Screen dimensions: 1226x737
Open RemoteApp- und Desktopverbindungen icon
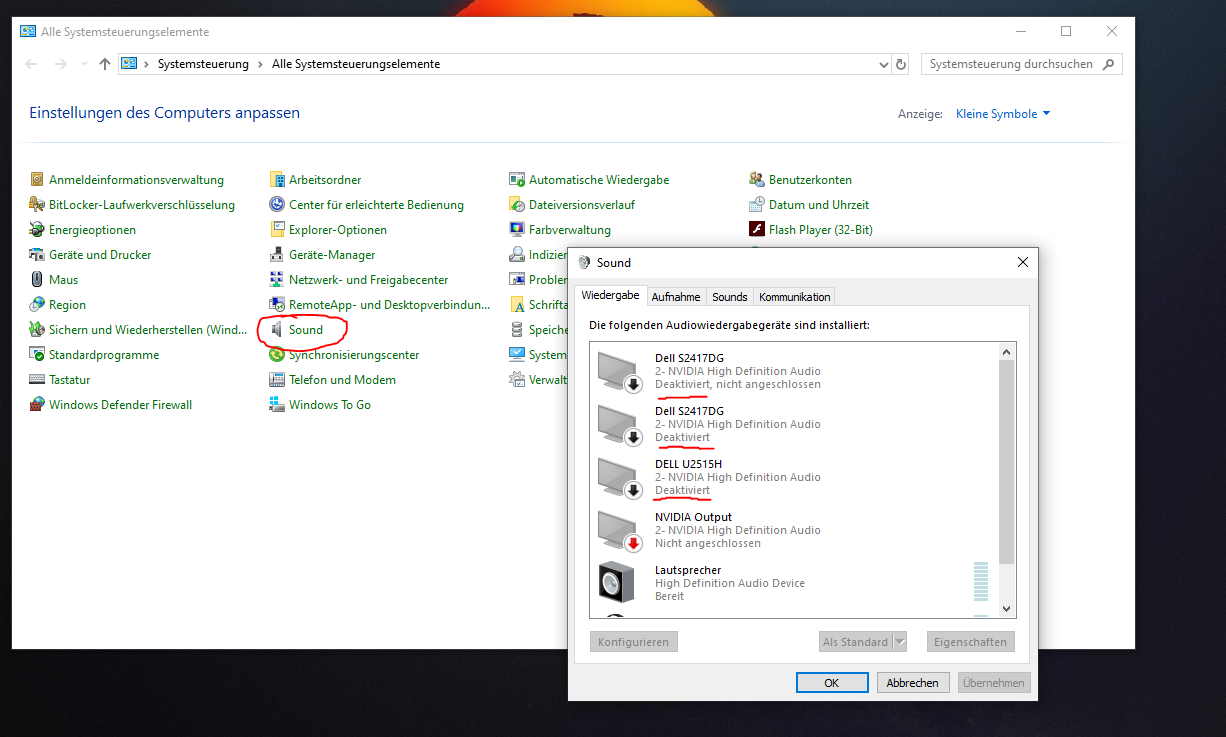point(278,305)
